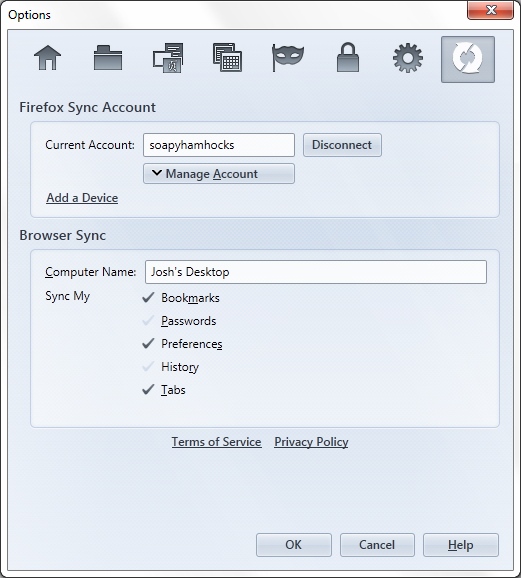
Task: Click the Cancel button
Action: (x=377, y=545)
